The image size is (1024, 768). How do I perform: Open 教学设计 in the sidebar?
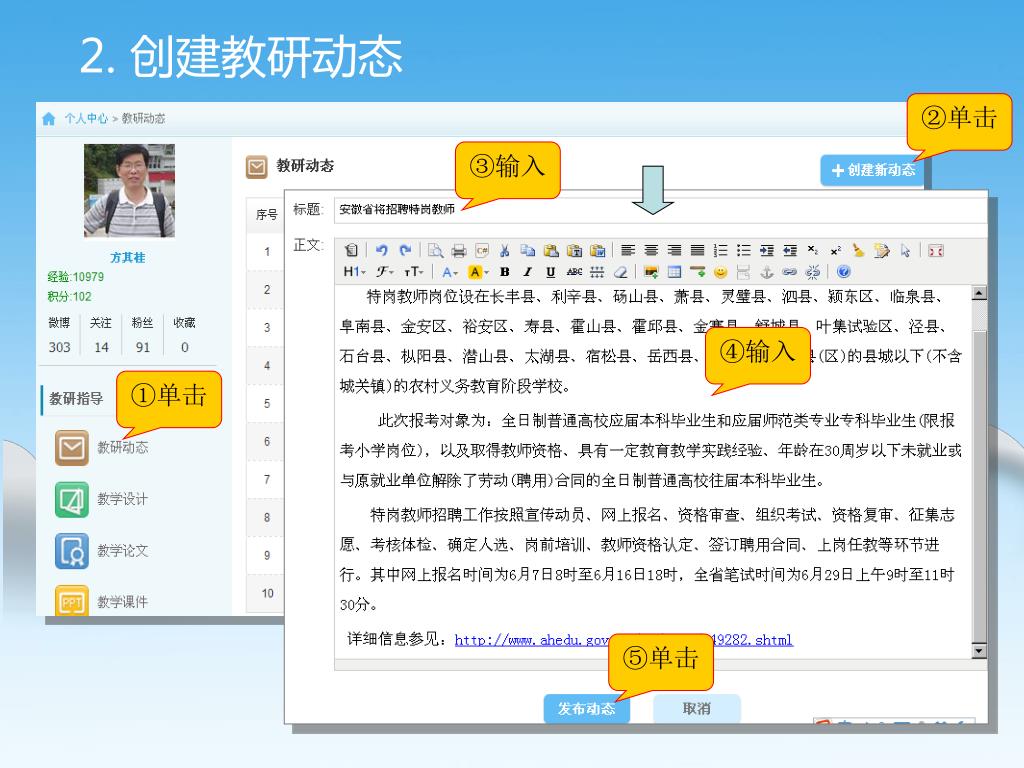[103, 500]
